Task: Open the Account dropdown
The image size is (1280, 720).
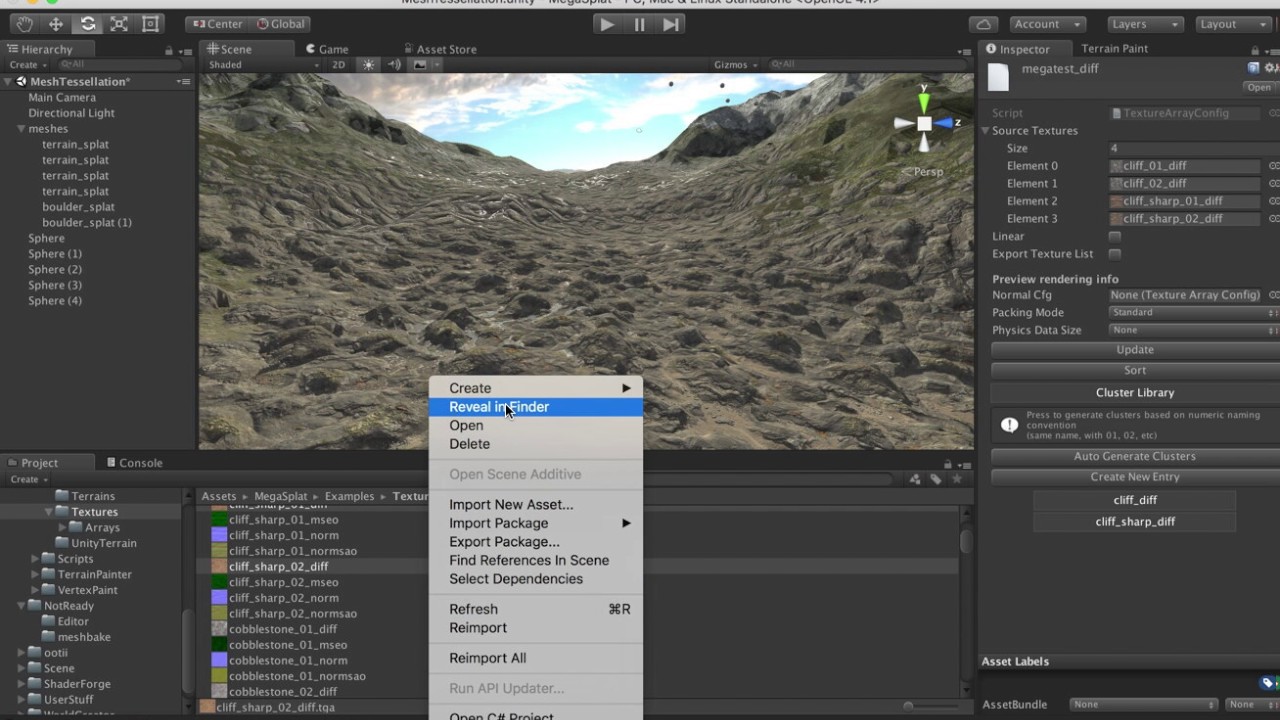Action: tap(1047, 24)
